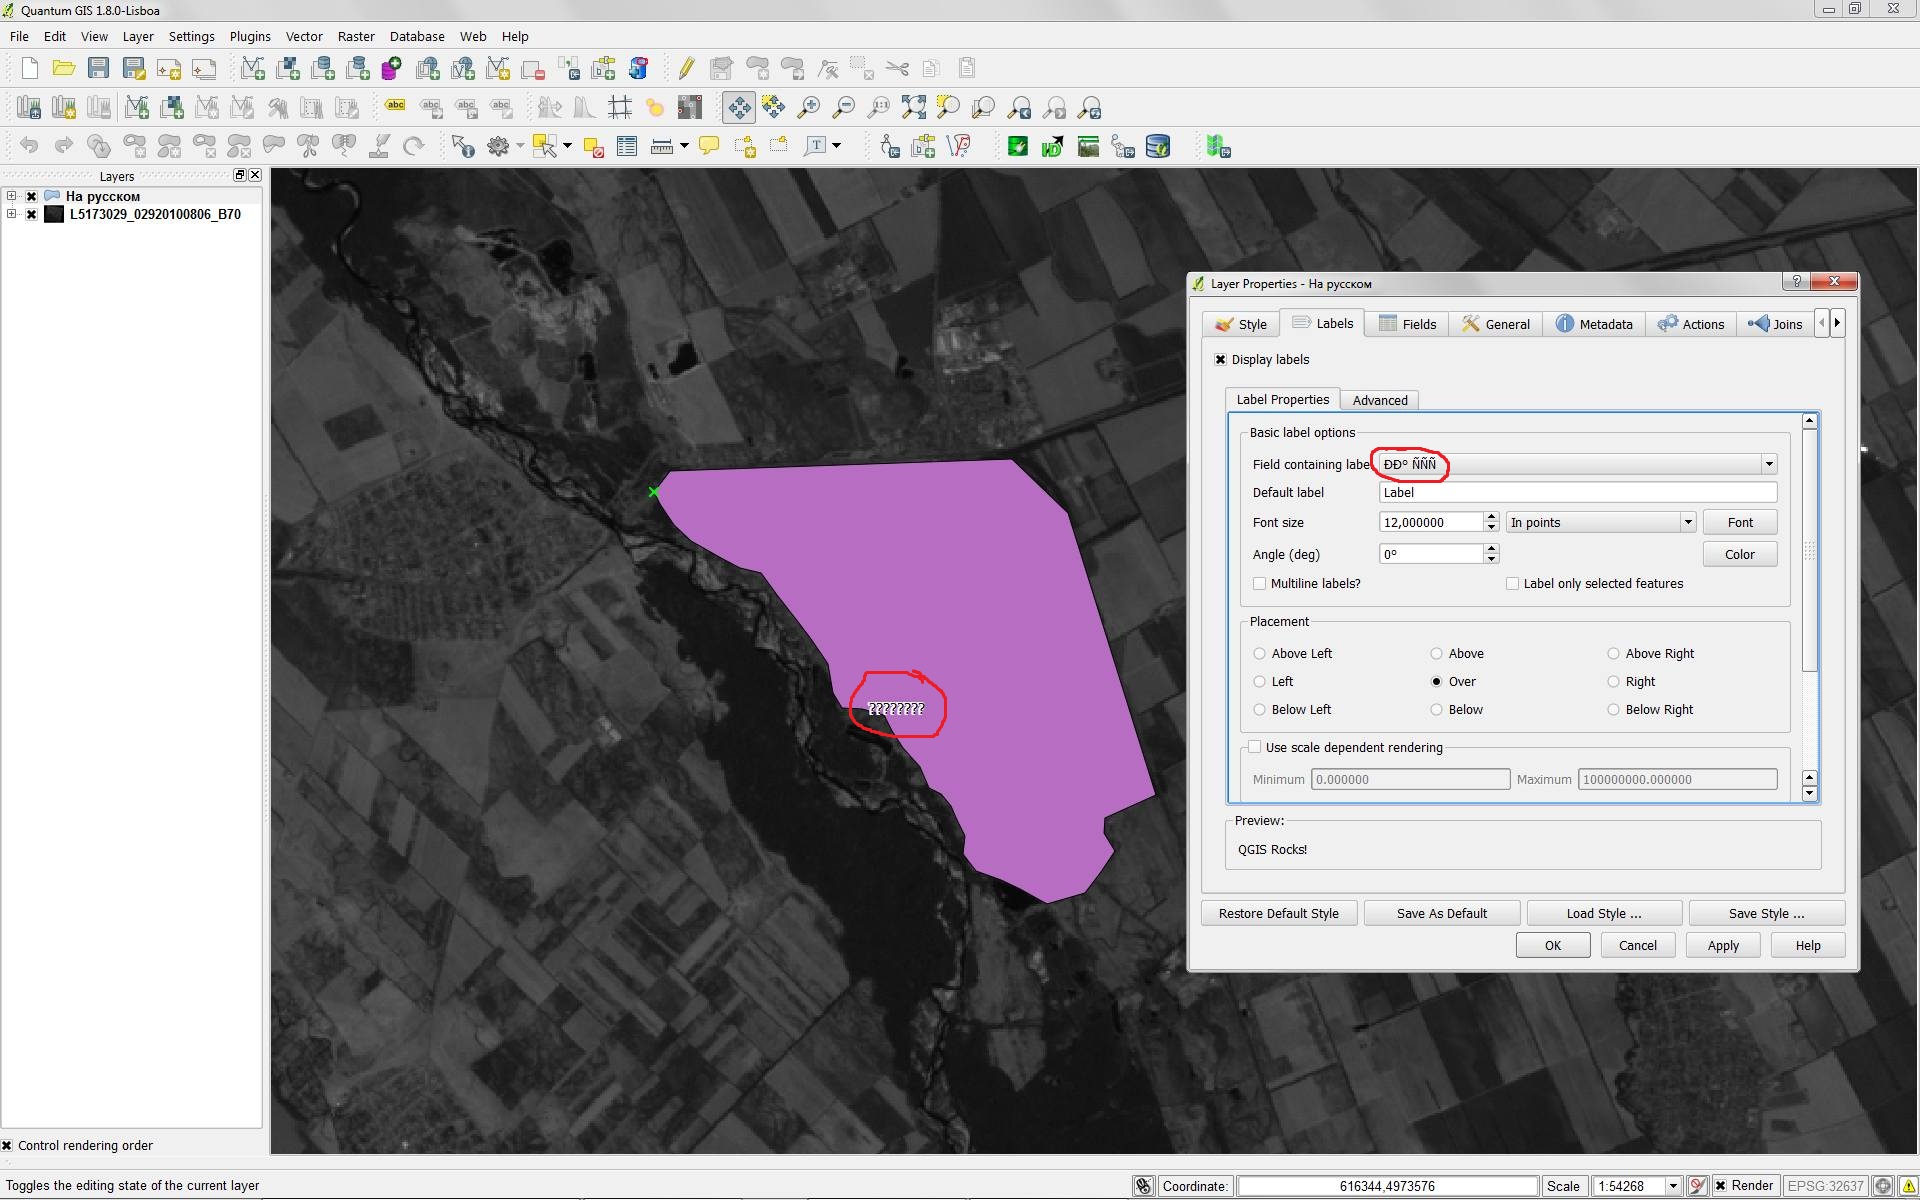Select the Identify Features tool
1920x1200 pixels.
pyautogui.click(x=462, y=147)
